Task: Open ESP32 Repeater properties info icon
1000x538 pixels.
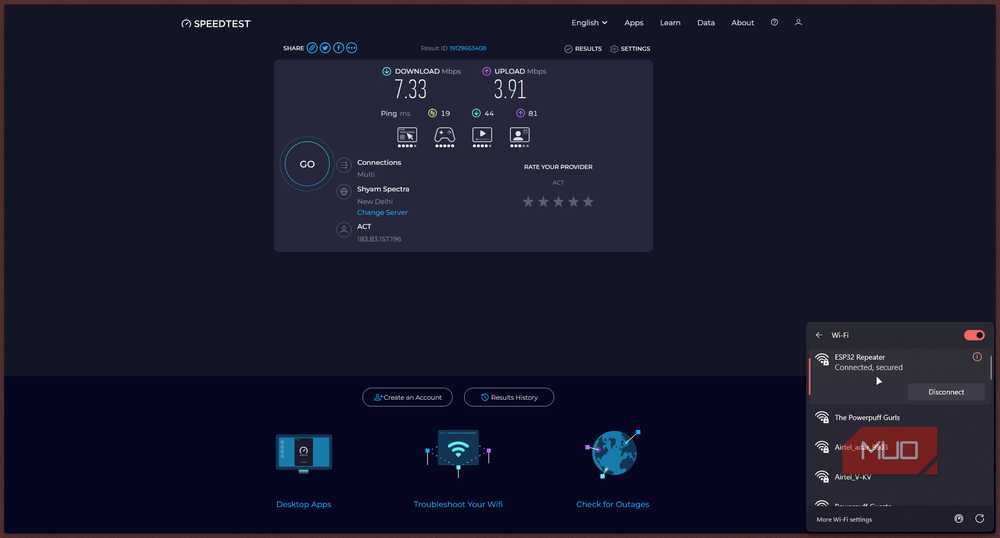Action: click(977, 357)
